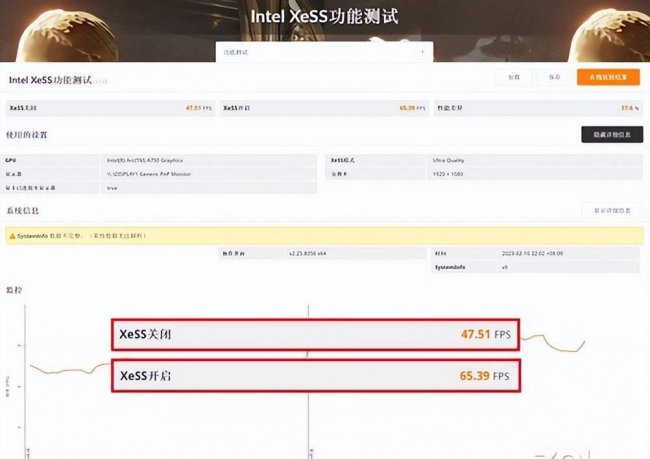Viewport: 650px width, 459px height.
Task: Select the 'true' value in settings table
Action: (112, 188)
